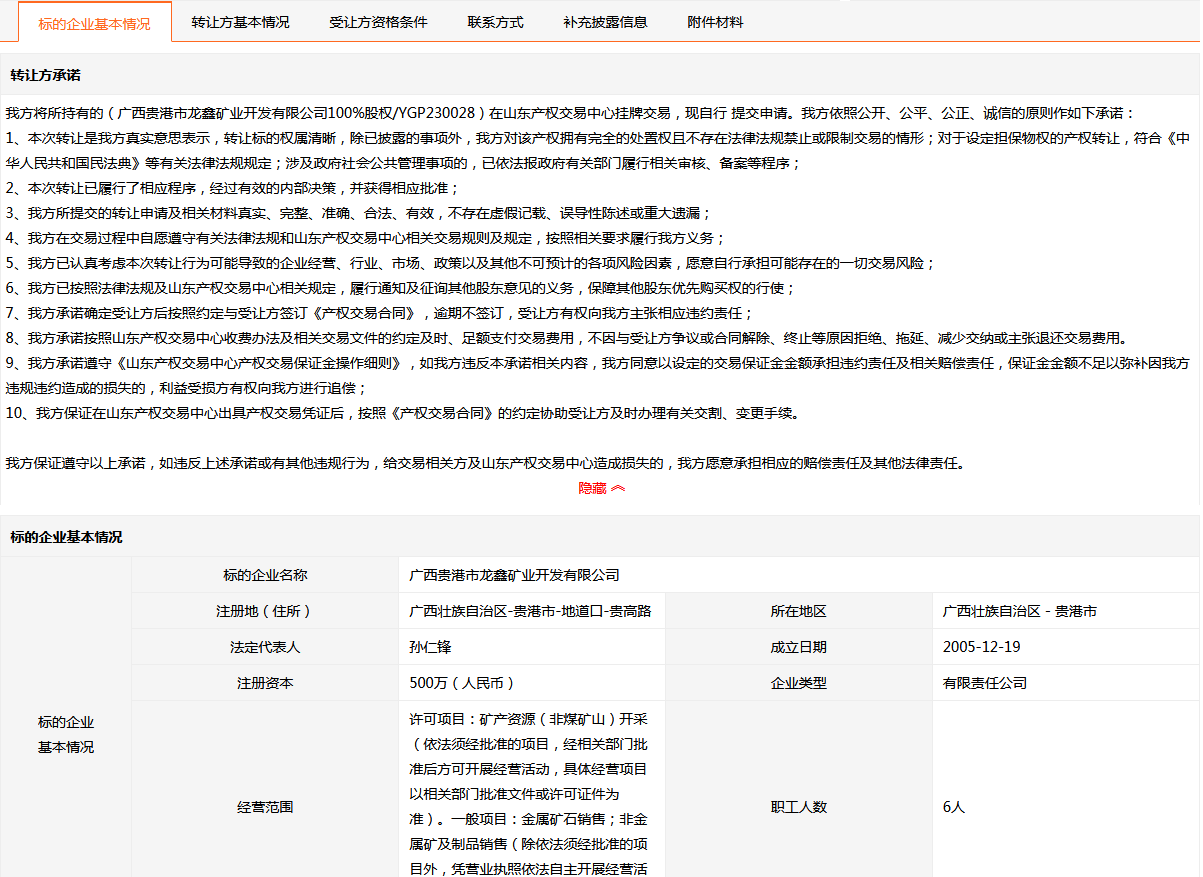Select registered capital 500万(人民币)
This screenshot has height=877, width=1203.
(x=462, y=683)
